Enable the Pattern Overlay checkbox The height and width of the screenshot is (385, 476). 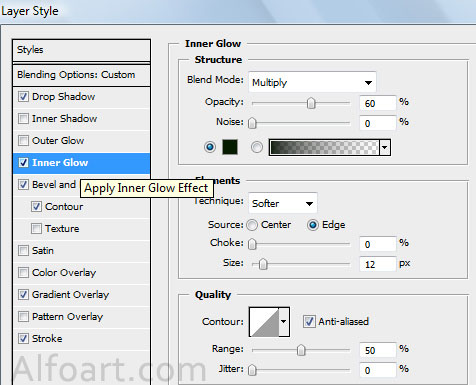tap(23, 317)
